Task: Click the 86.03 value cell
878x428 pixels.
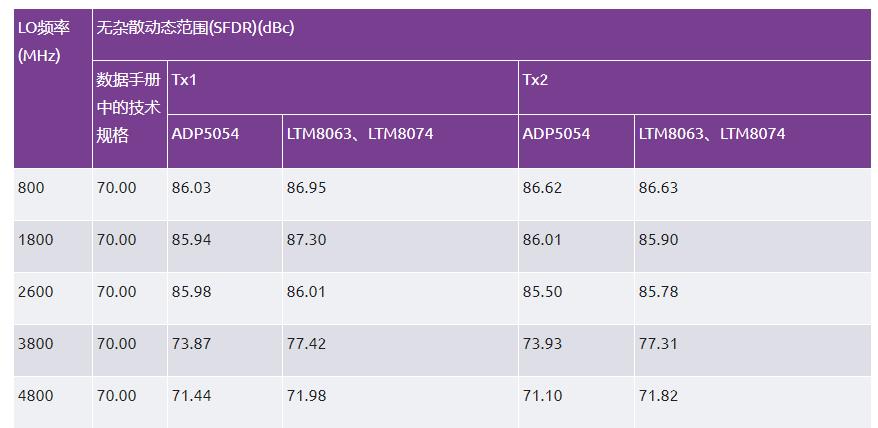Action: [192, 188]
